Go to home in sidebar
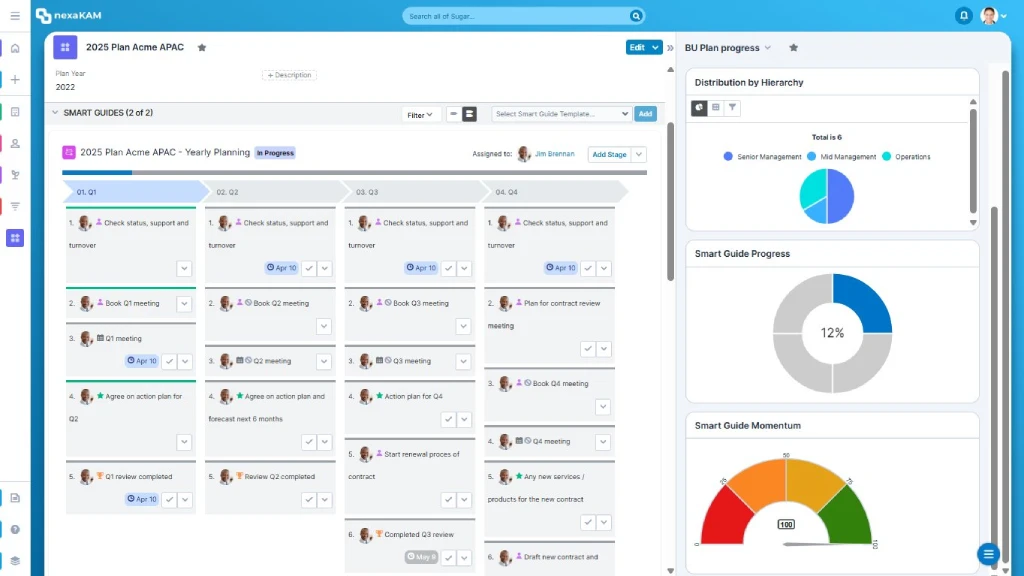The image size is (1024, 576). click(x=15, y=48)
